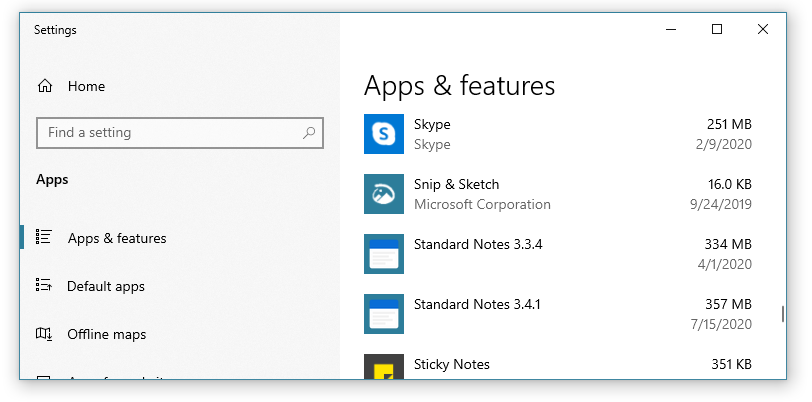The image size is (812, 402).
Task: Minimize the Settings window
Action: (671, 30)
